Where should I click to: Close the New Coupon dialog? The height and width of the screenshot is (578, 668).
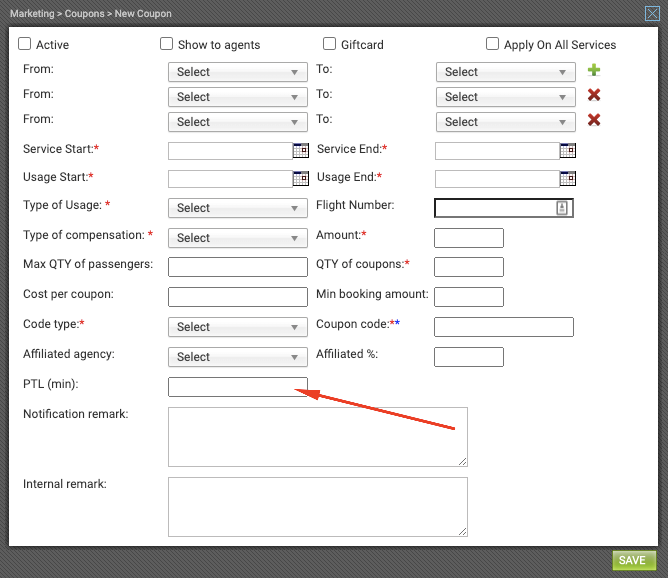tap(652, 14)
